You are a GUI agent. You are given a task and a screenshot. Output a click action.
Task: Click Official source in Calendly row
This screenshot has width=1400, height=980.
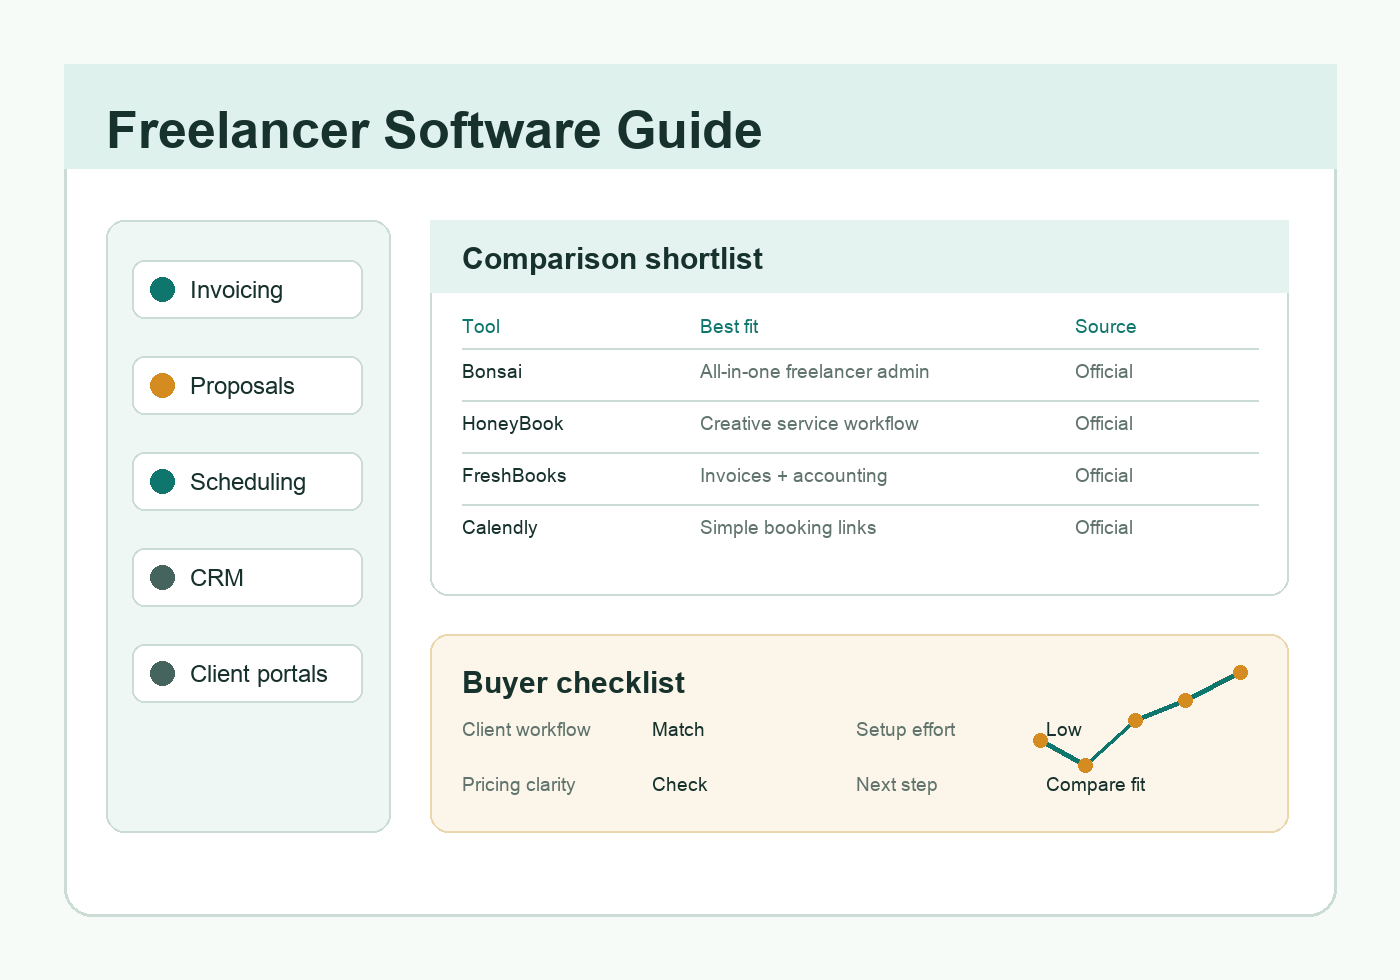tap(1104, 528)
